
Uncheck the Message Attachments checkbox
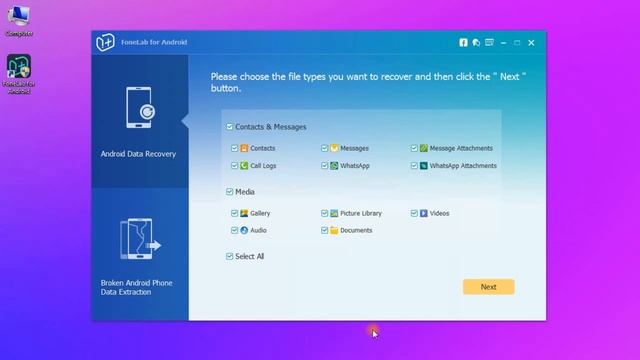[x=414, y=148]
